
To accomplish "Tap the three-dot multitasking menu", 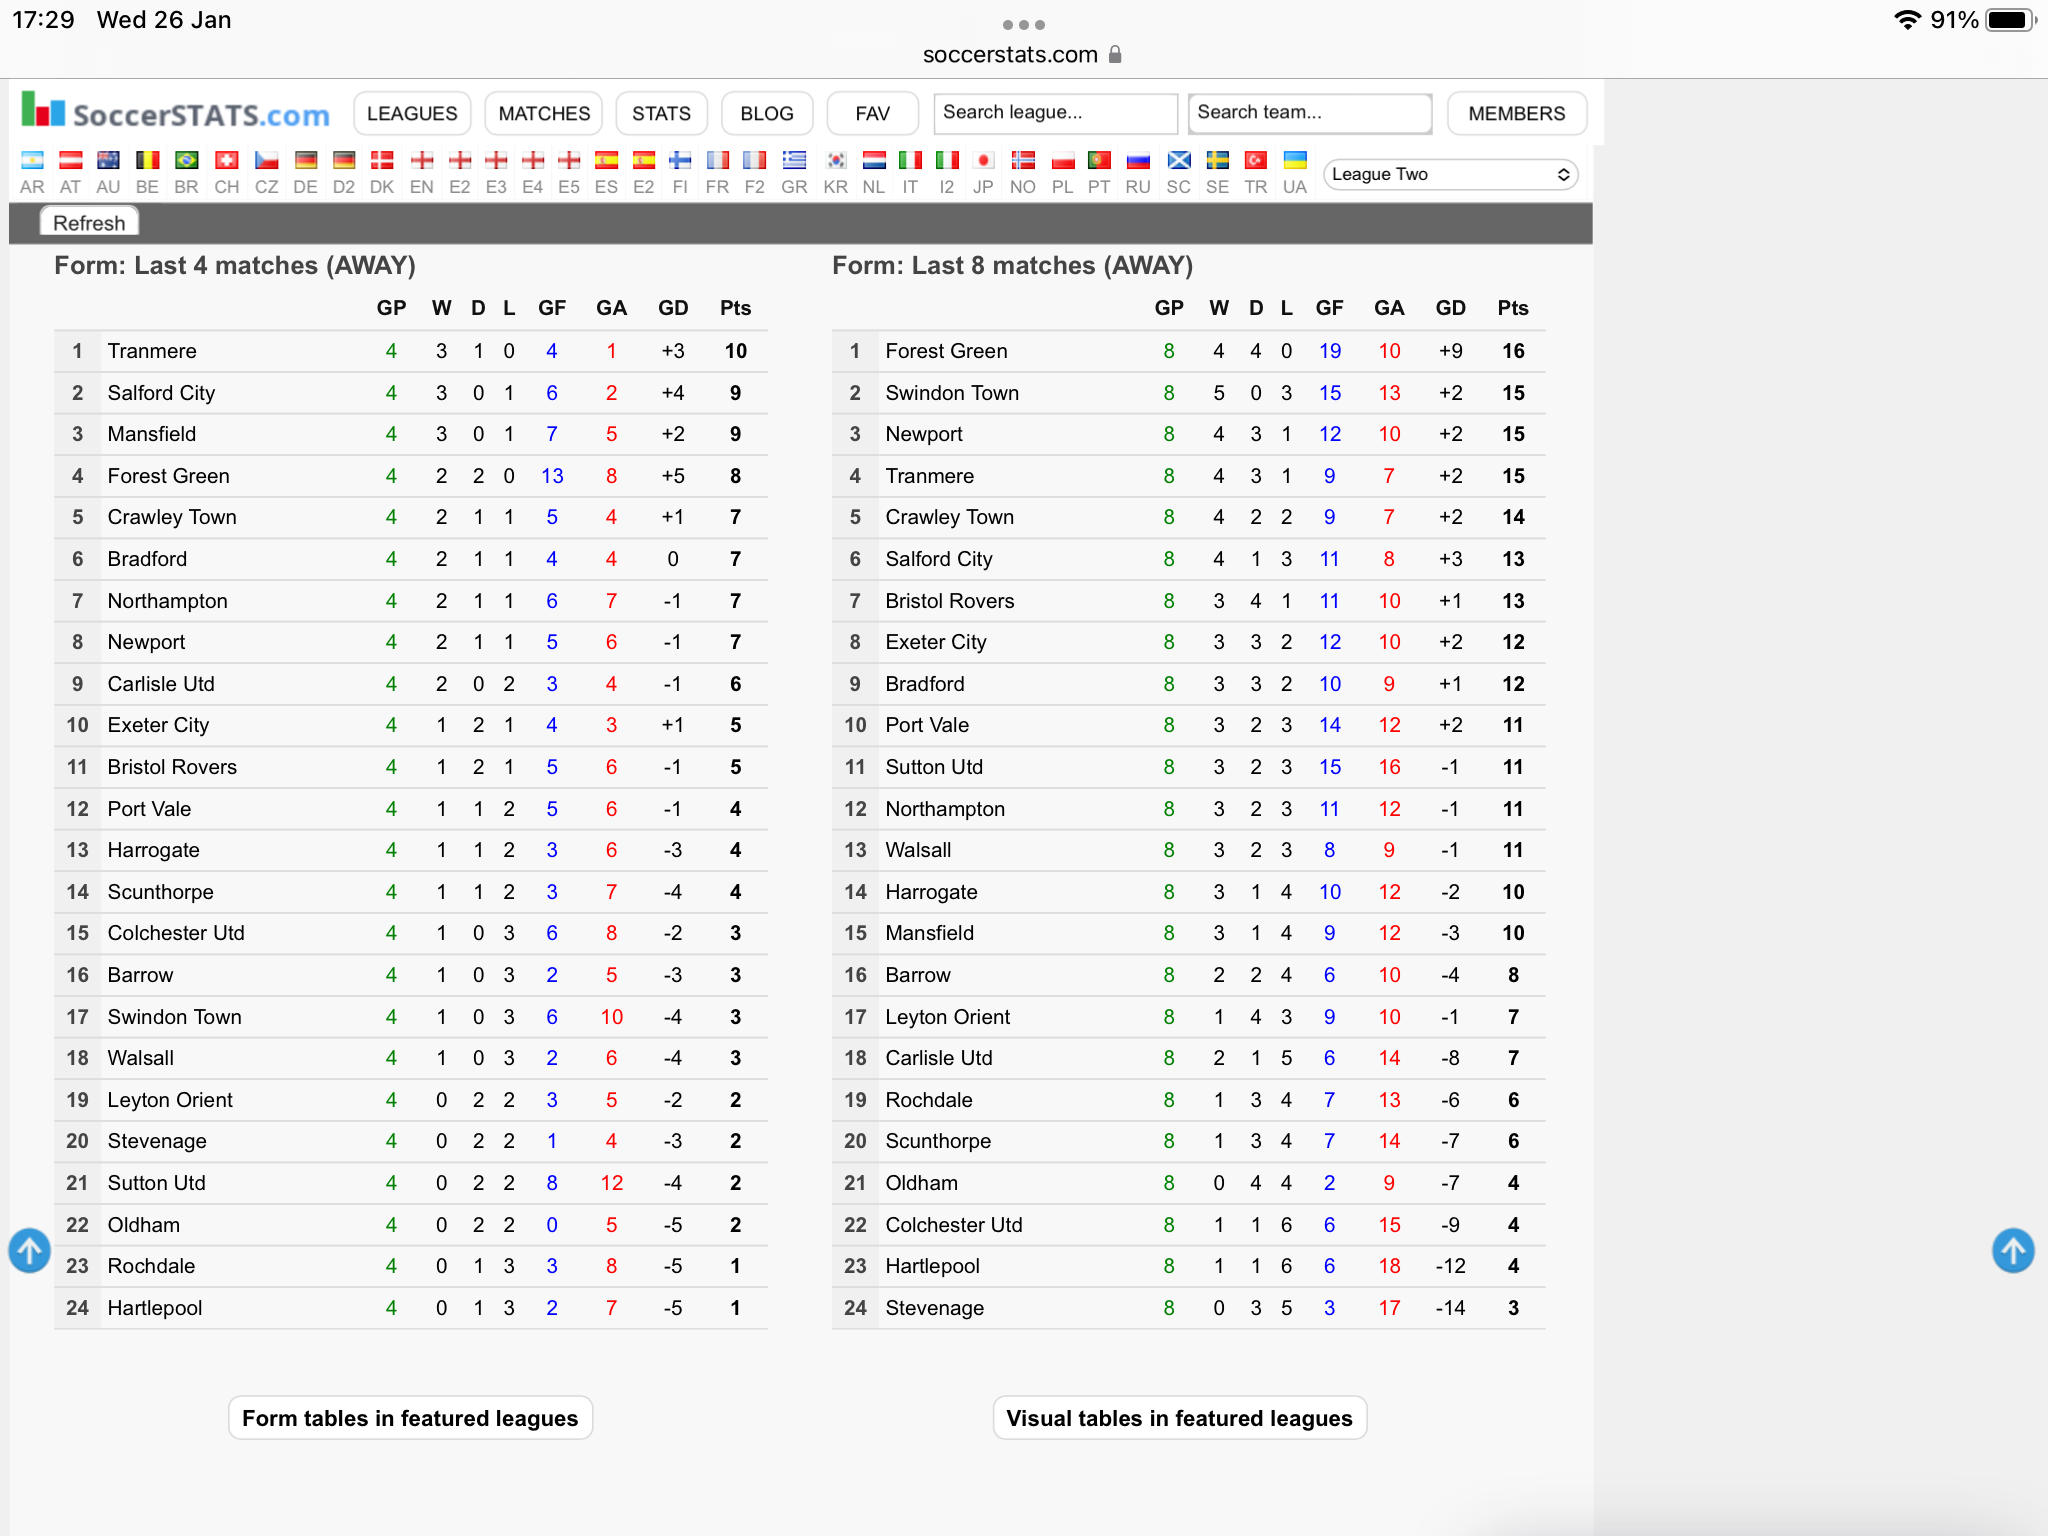I will [1024, 24].
